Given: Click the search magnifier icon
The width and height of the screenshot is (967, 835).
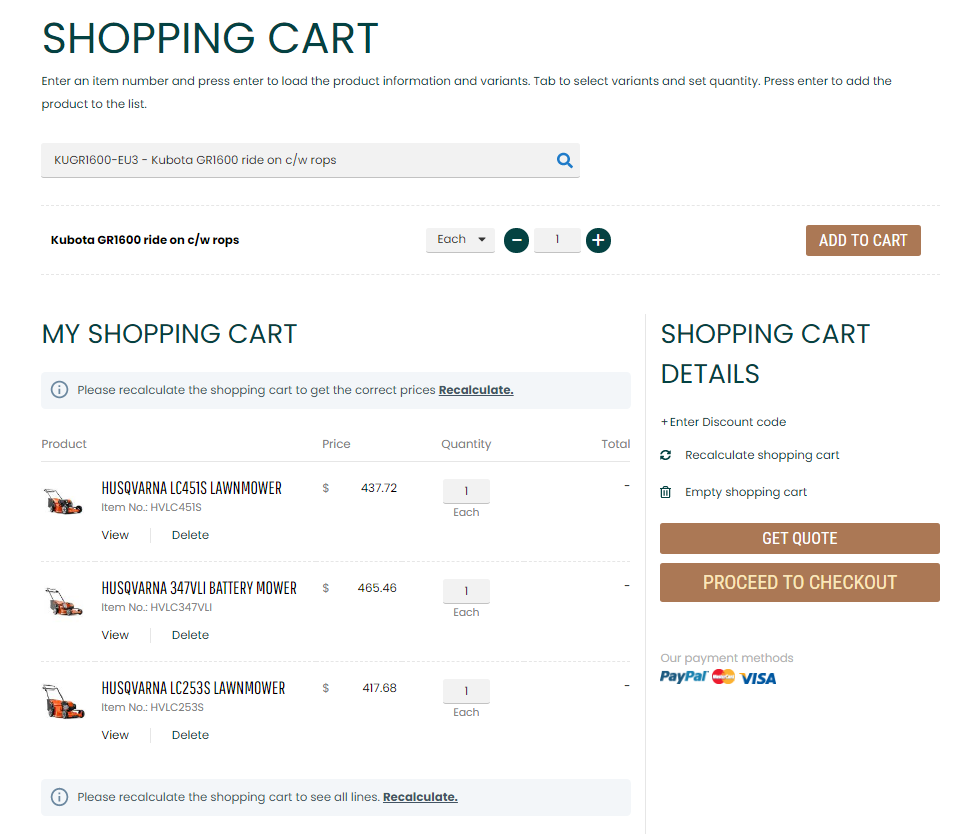Looking at the screenshot, I should tap(564, 160).
